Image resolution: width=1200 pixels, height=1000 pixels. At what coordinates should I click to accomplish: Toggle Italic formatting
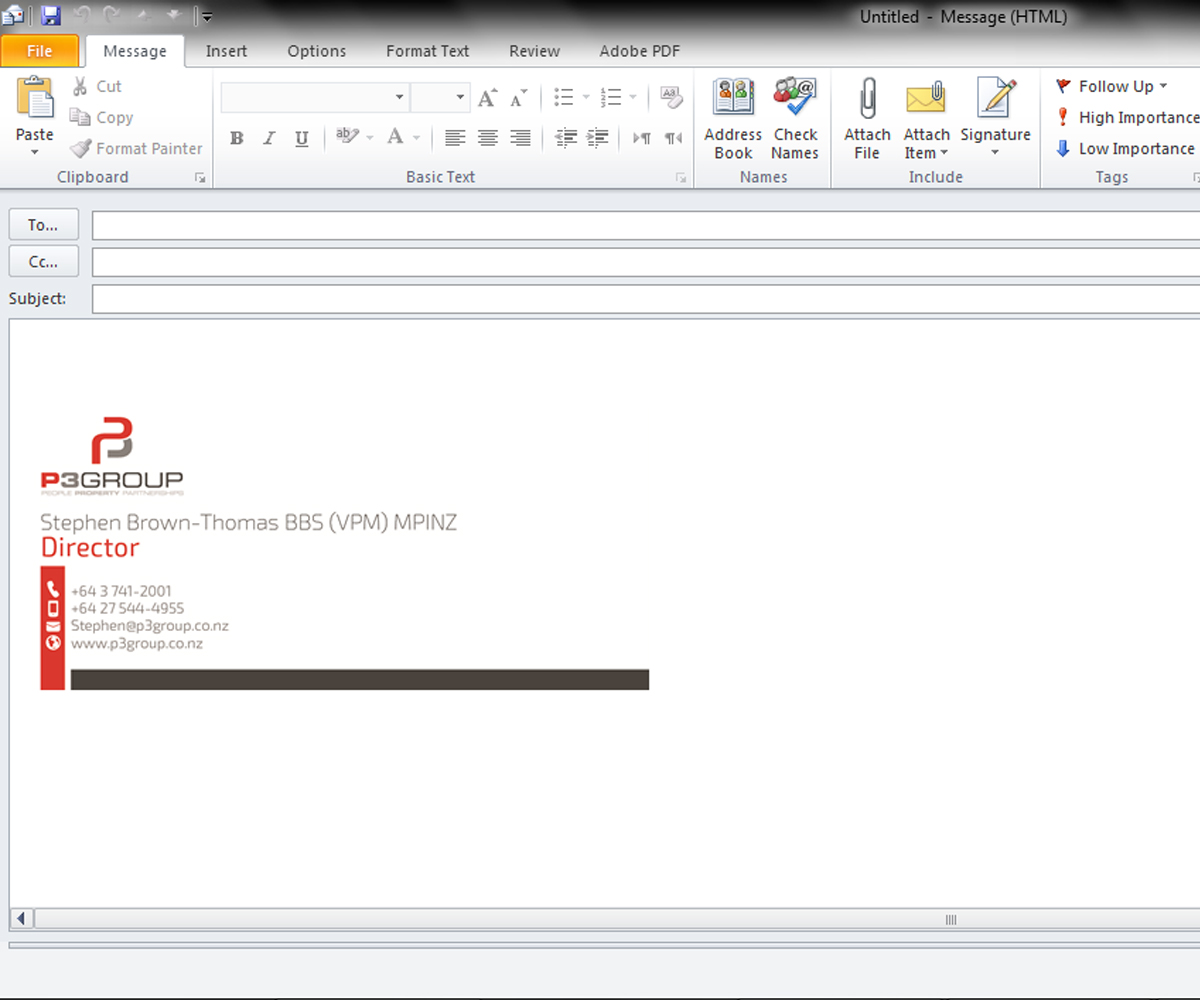(269, 138)
